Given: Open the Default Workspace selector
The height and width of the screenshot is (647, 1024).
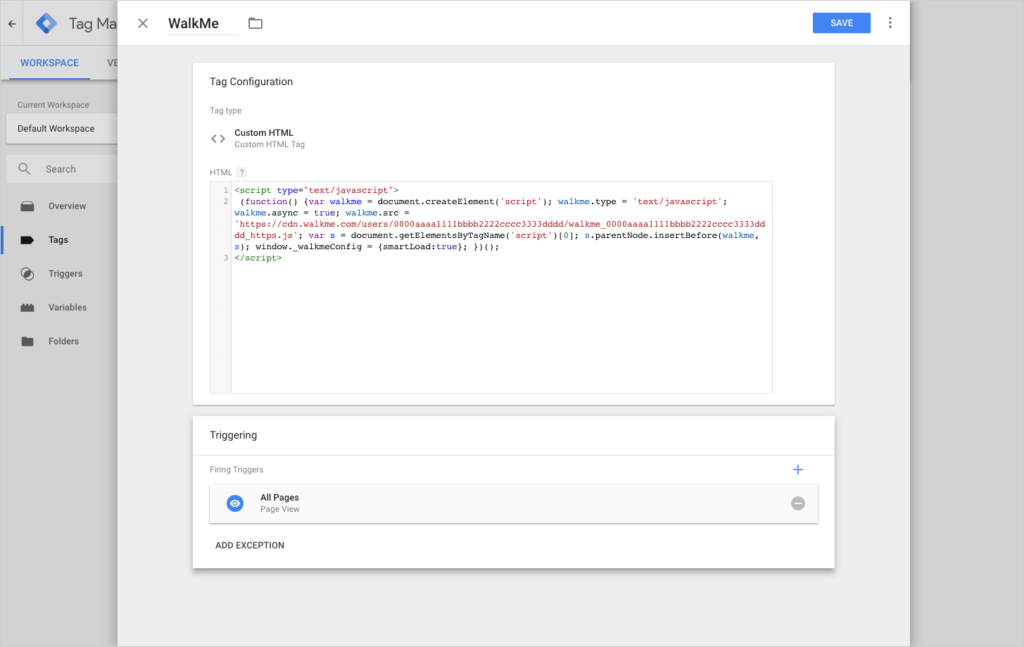Looking at the screenshot, I should pos(55,128).
